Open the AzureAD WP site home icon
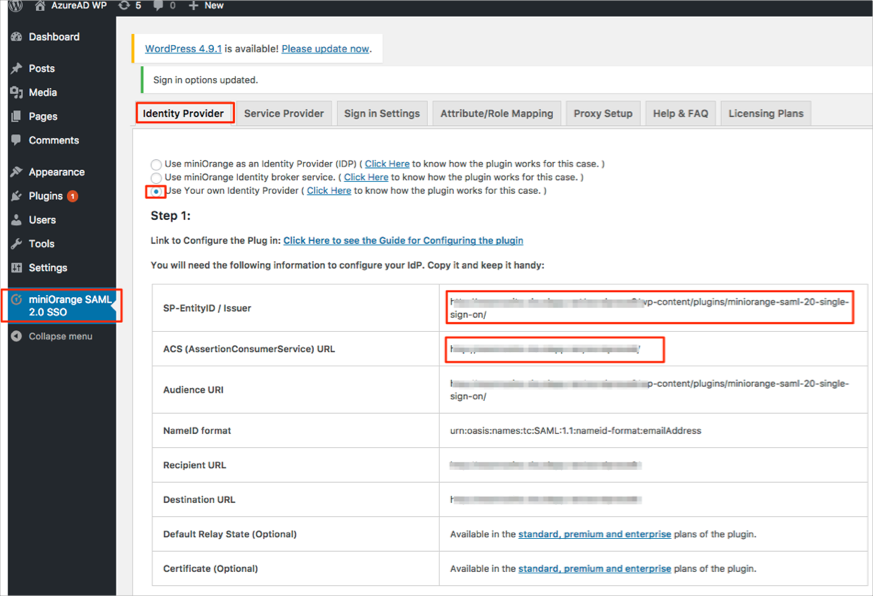This screenshot has height=596, width=873. (40, 6)
